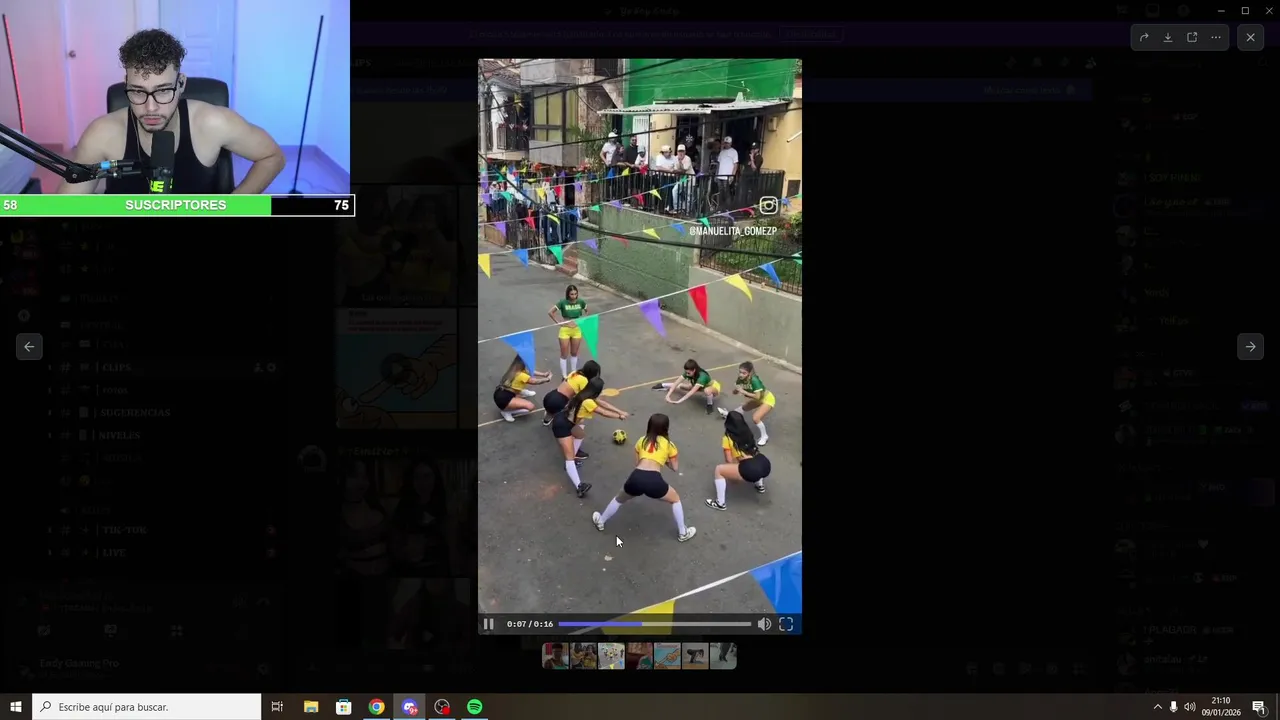Image resolution: width=1280 pixels, height=720 pixels.
Task: Open File Explorer from the taskbar
Action: point(311,707)
